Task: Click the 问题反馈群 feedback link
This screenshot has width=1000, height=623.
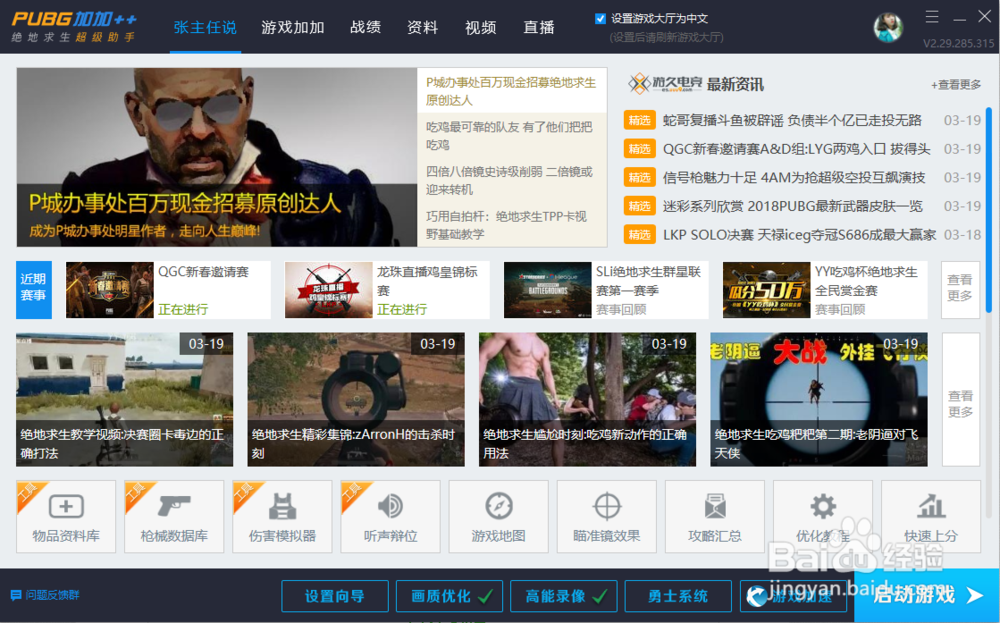Action: (x=52, y=595)
